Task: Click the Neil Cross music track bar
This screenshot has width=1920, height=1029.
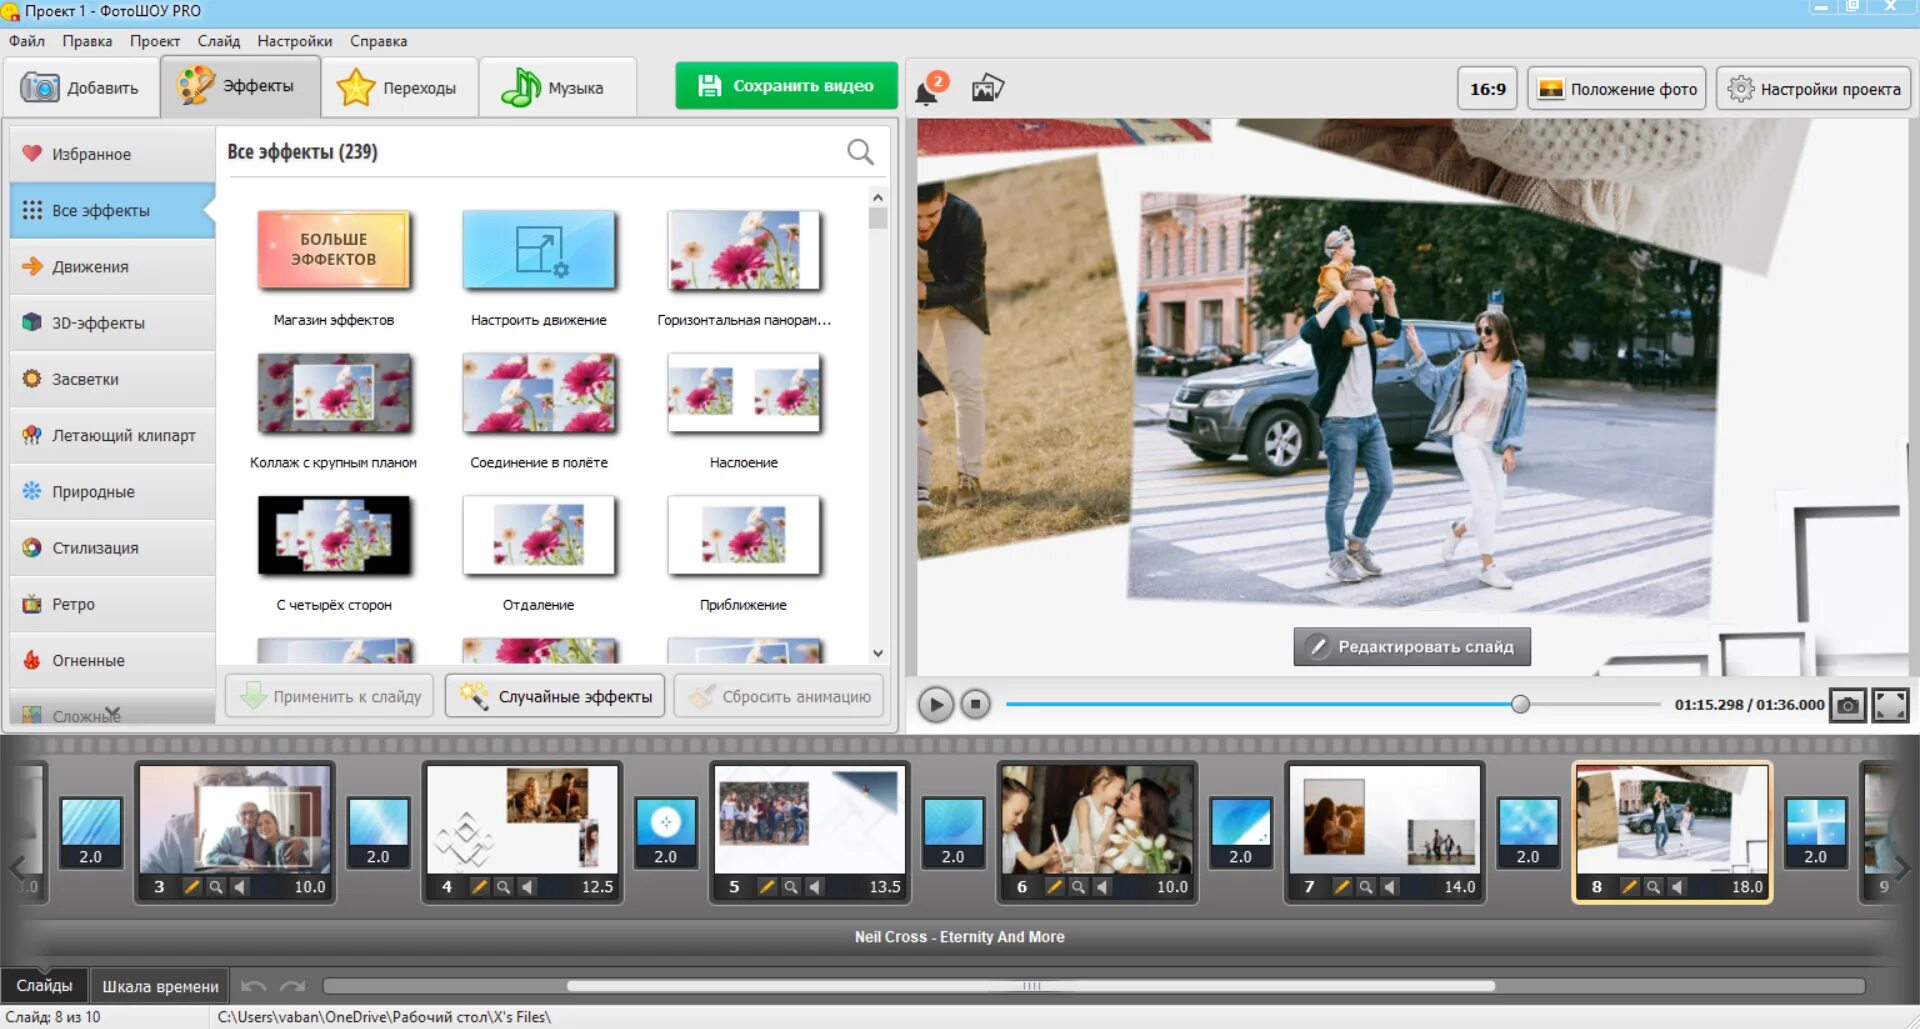Action: coord(960,937)
